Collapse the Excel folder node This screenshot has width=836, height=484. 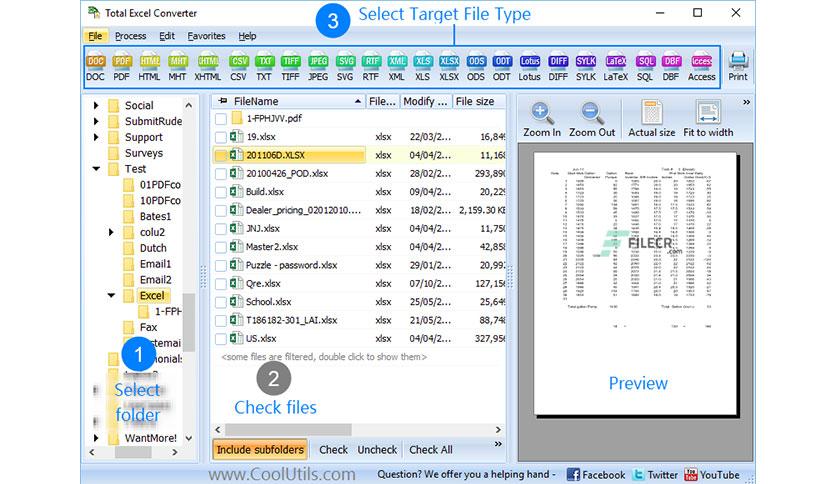coord(111,295)
